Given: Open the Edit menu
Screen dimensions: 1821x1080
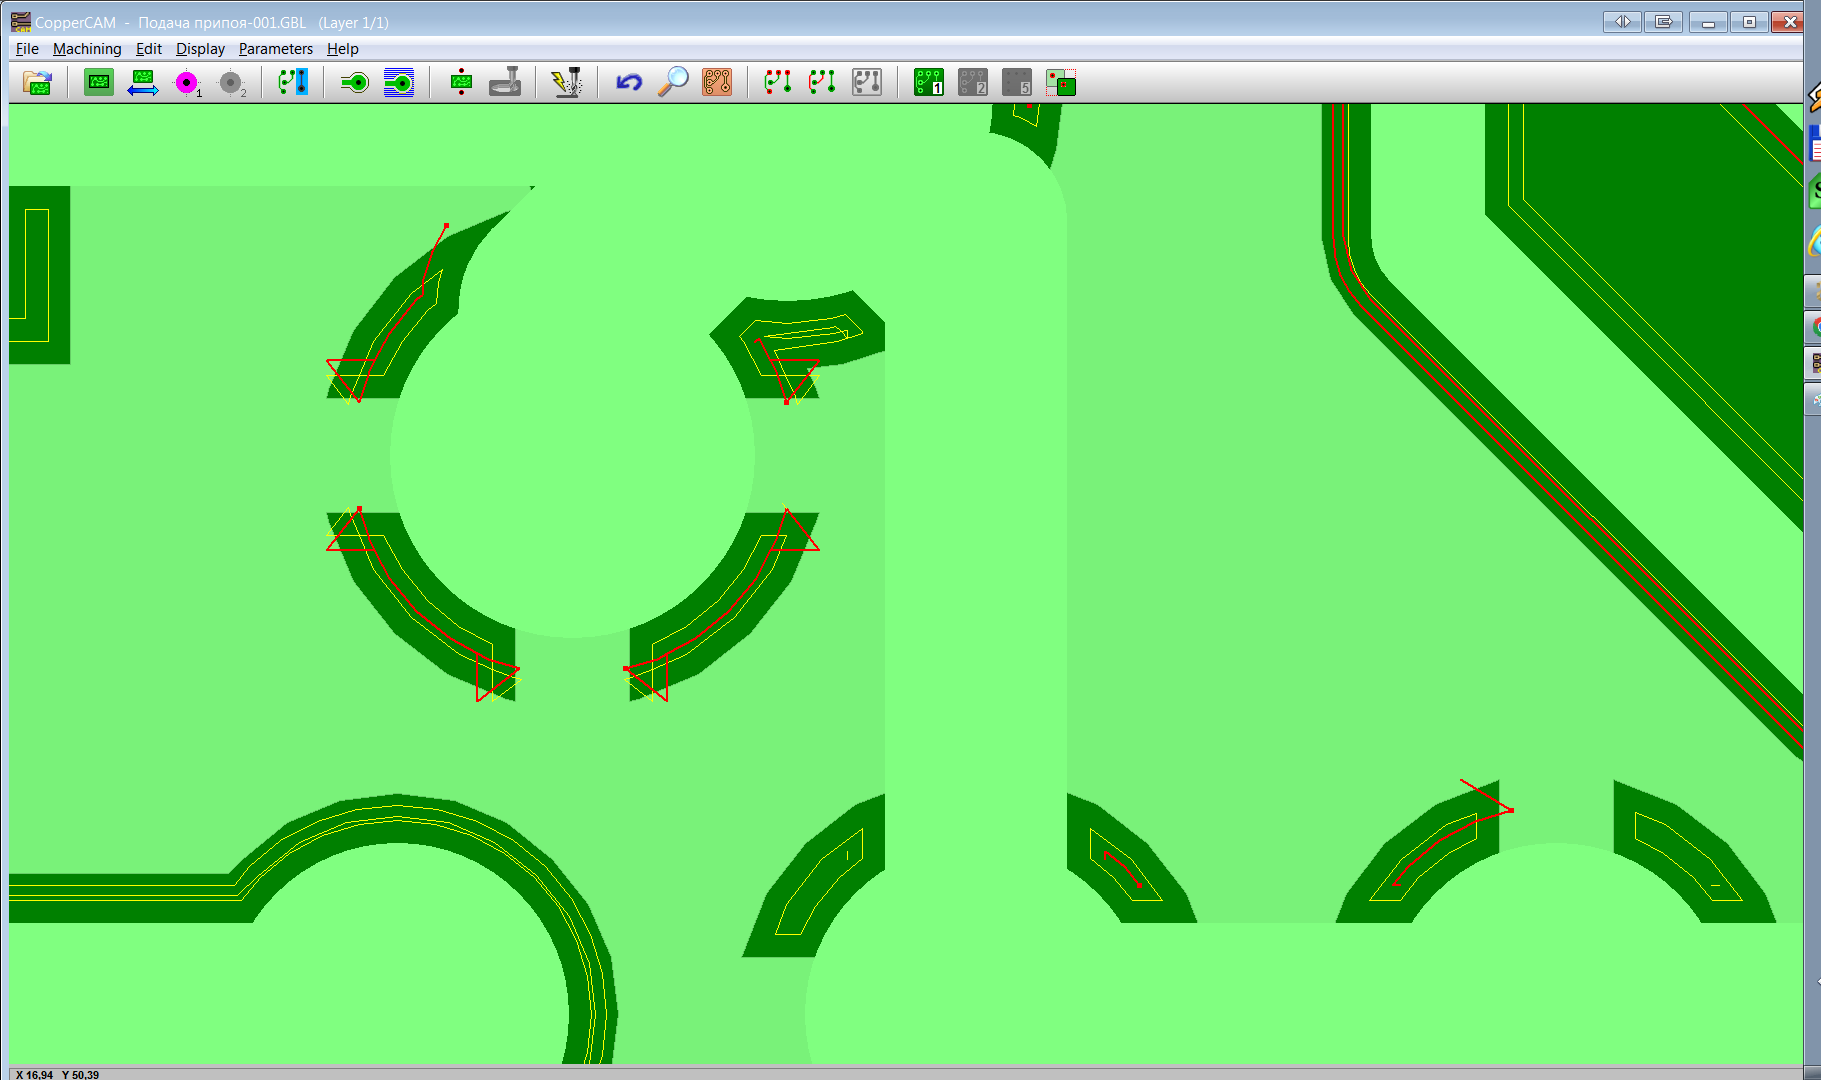Looking at the screenshot, I should point(149,49).
